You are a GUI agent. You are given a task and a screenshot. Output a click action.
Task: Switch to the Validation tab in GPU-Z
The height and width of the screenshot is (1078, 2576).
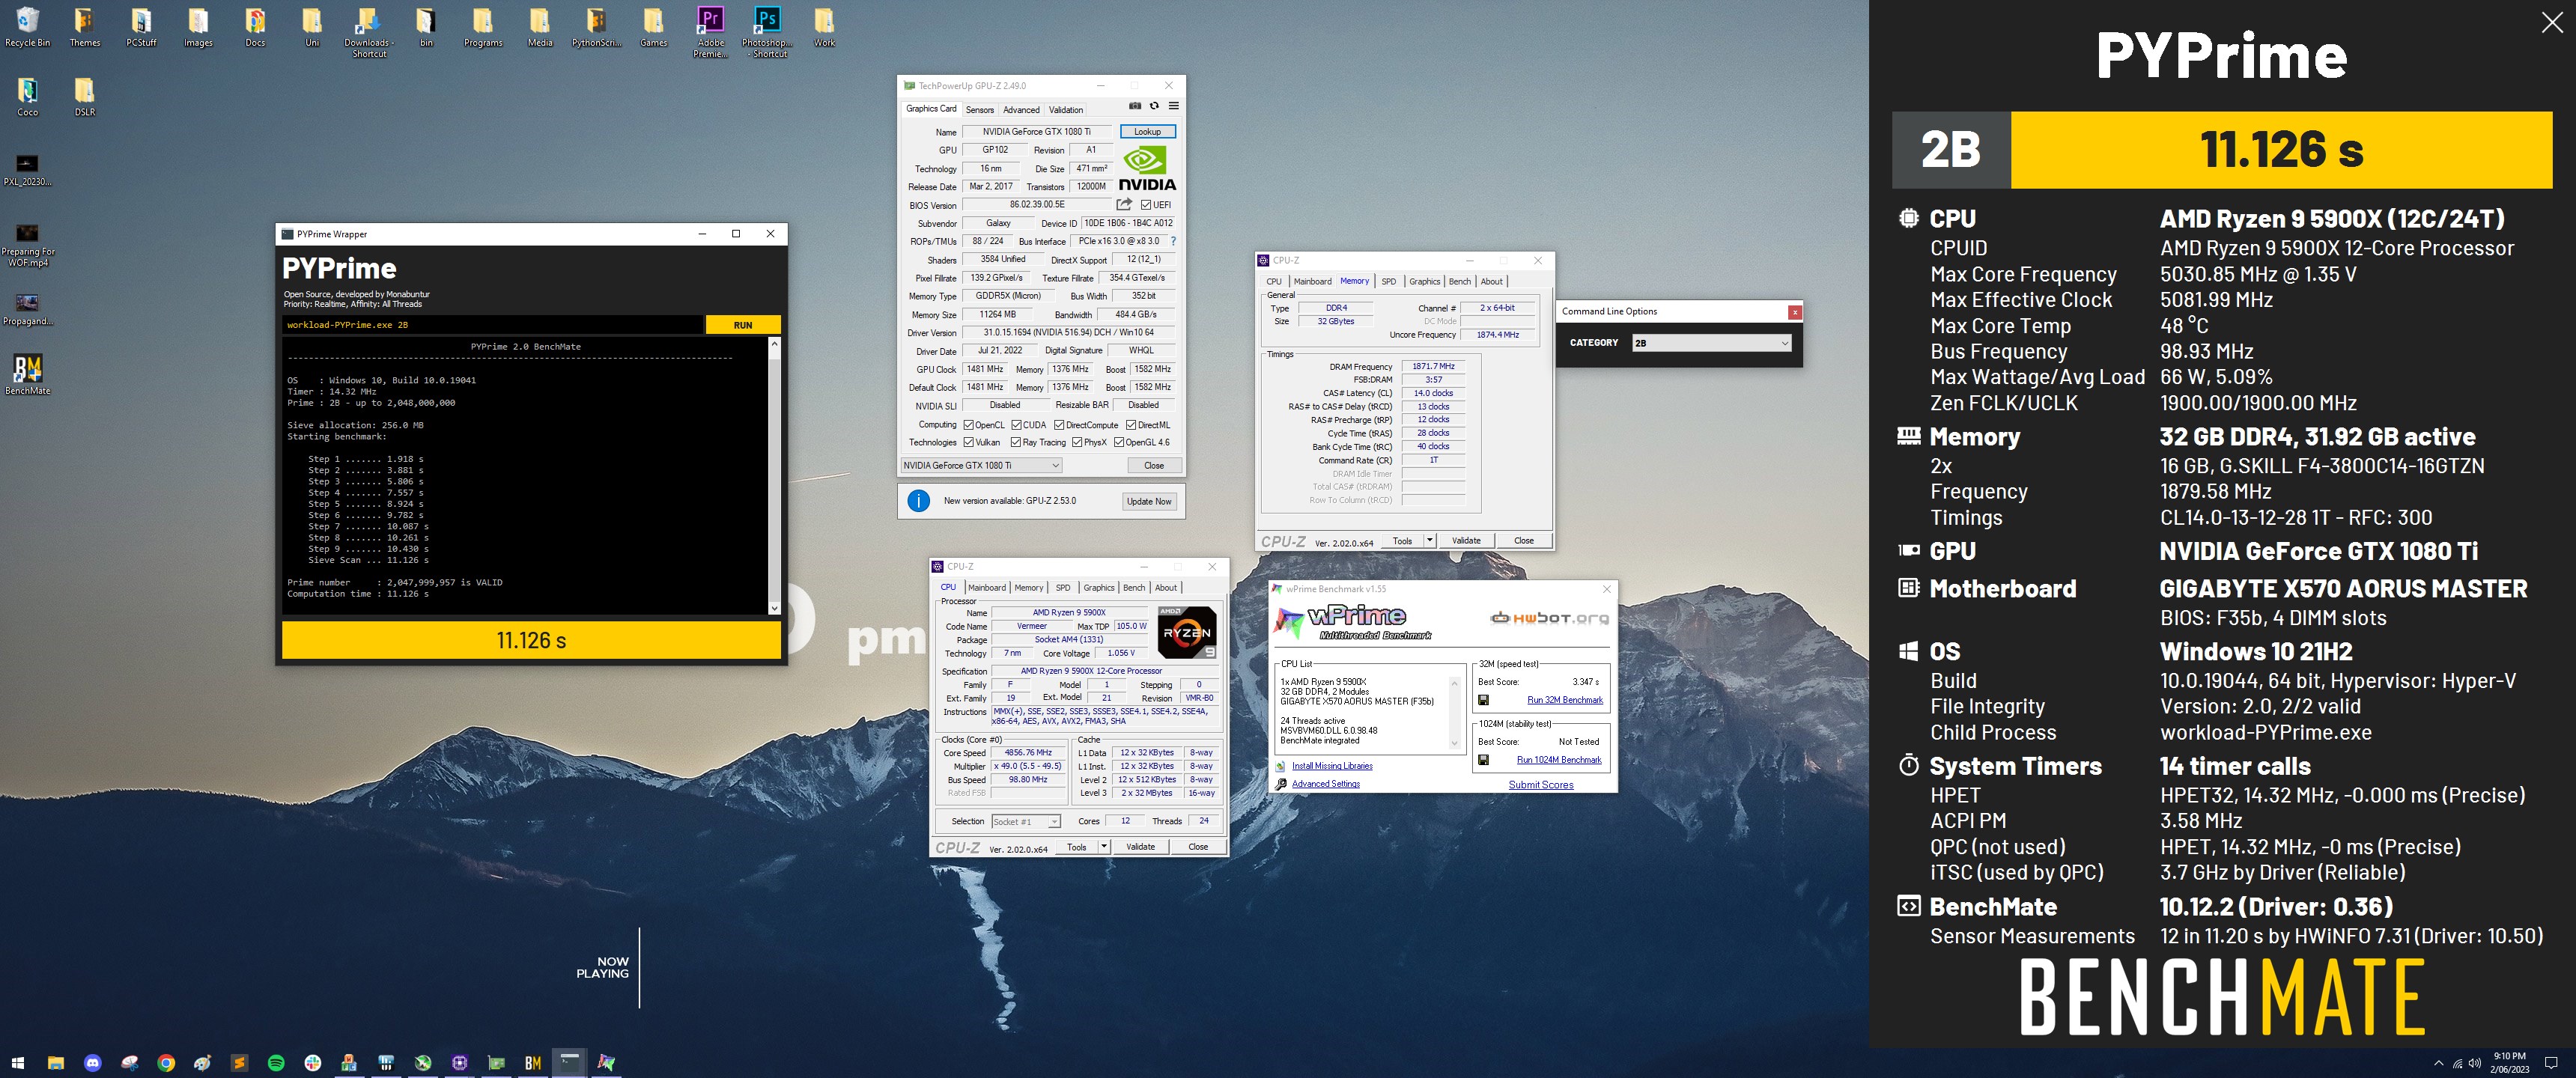[1066, 110]
